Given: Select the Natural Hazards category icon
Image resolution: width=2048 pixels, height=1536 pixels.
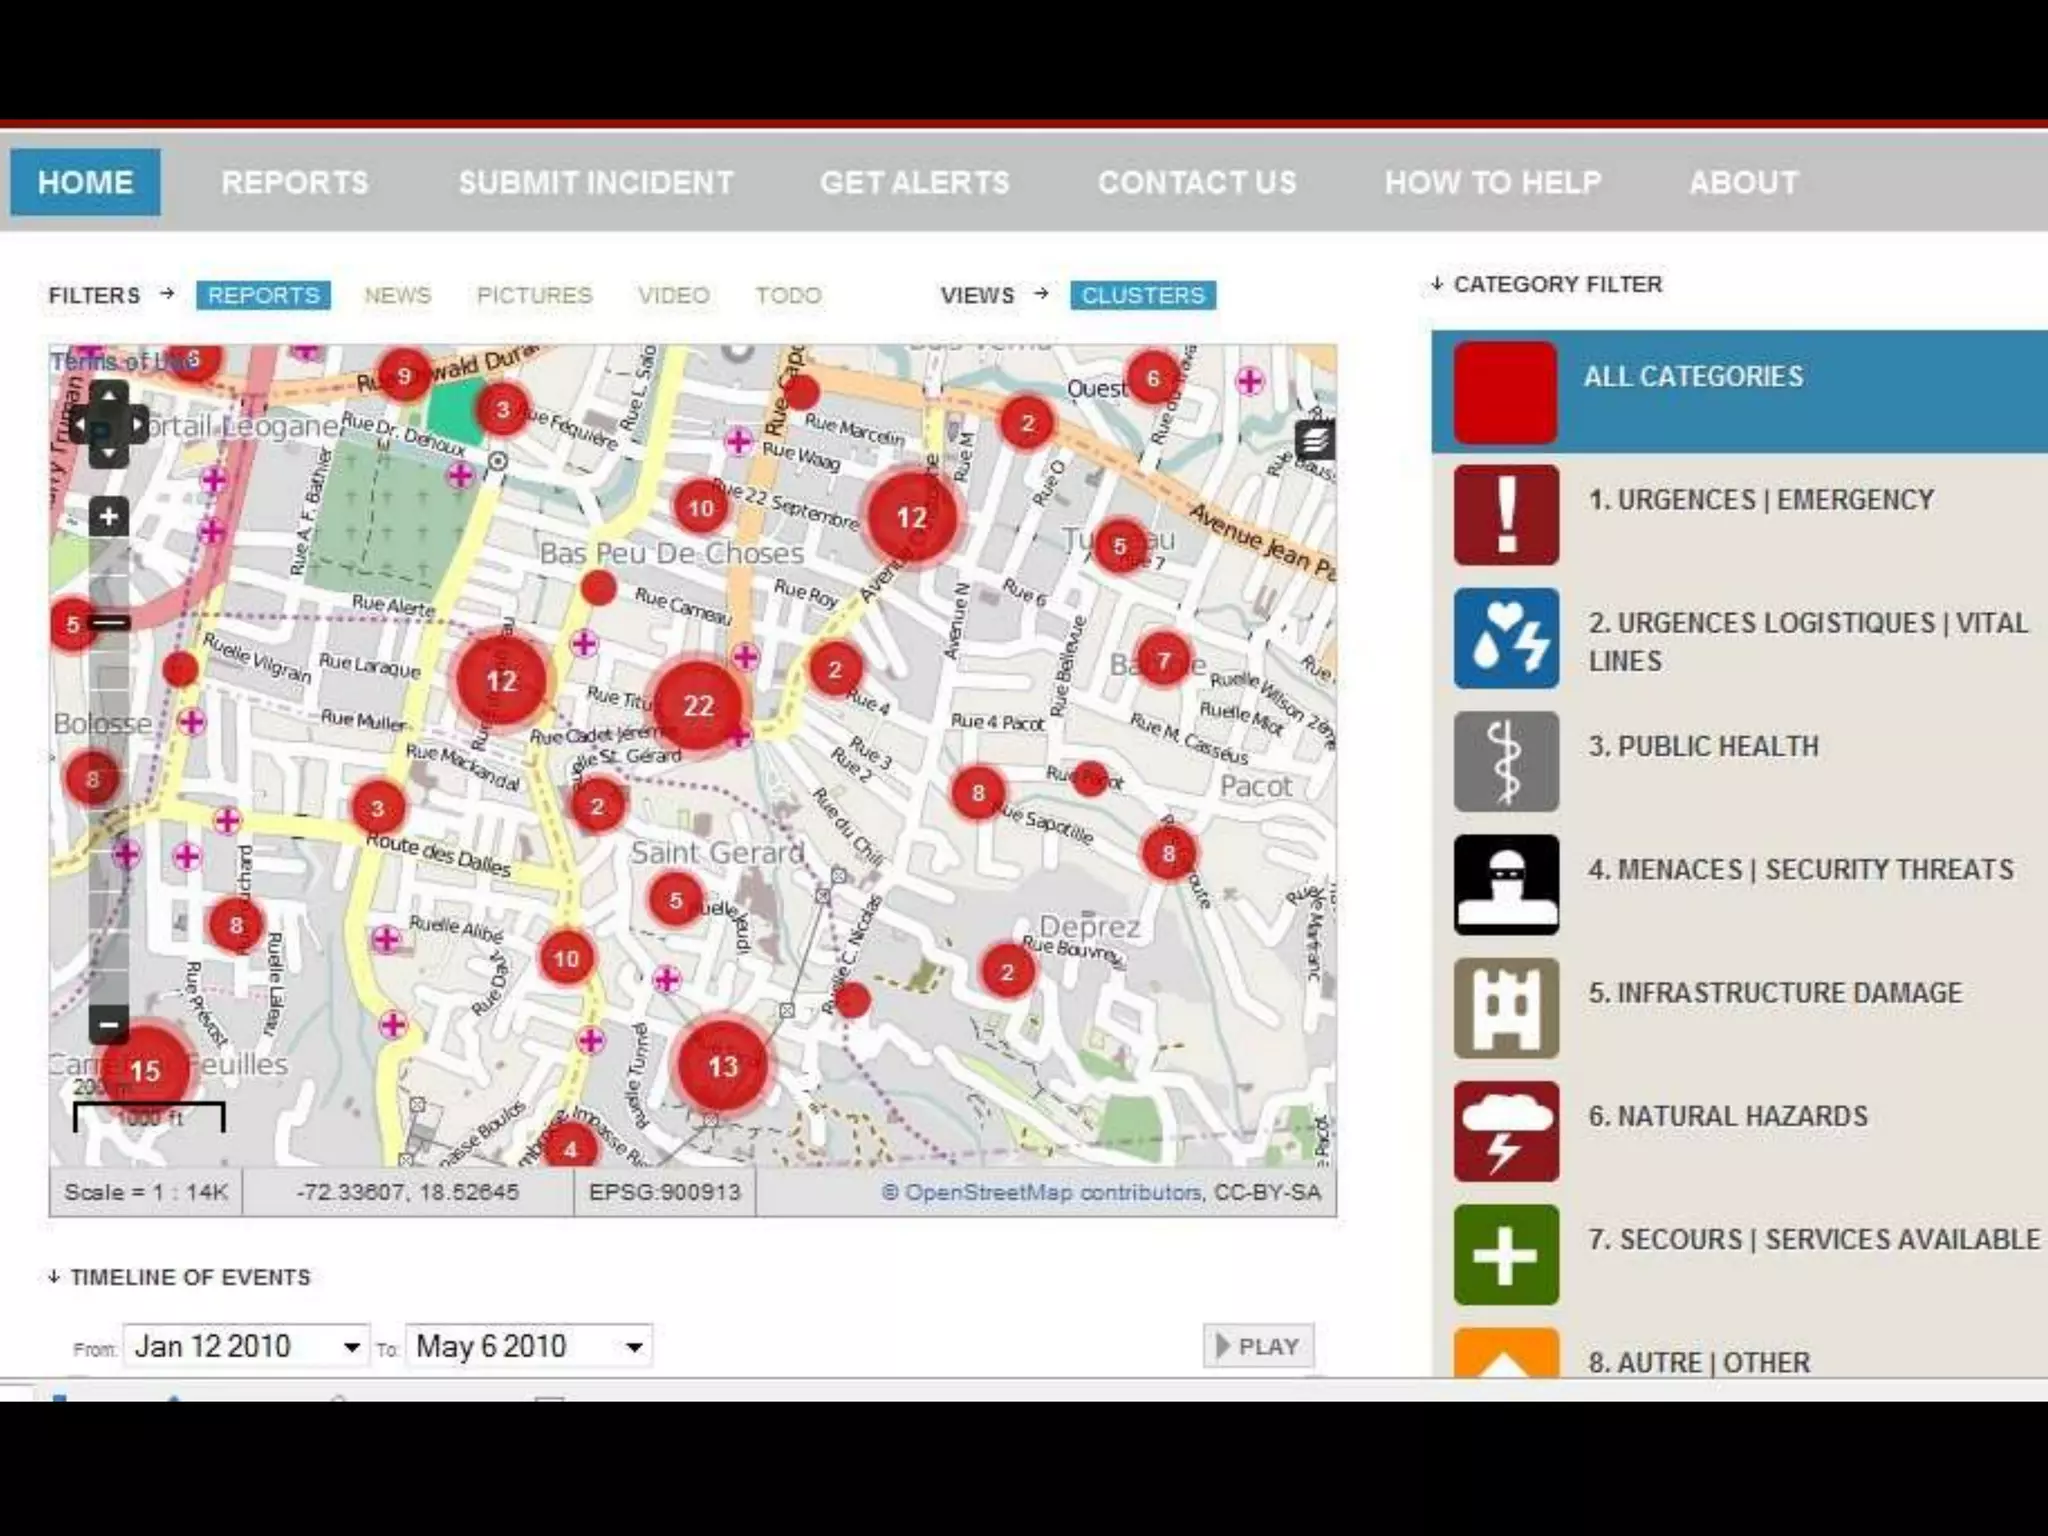Looking at the screenshot, I should 1506,1131.
